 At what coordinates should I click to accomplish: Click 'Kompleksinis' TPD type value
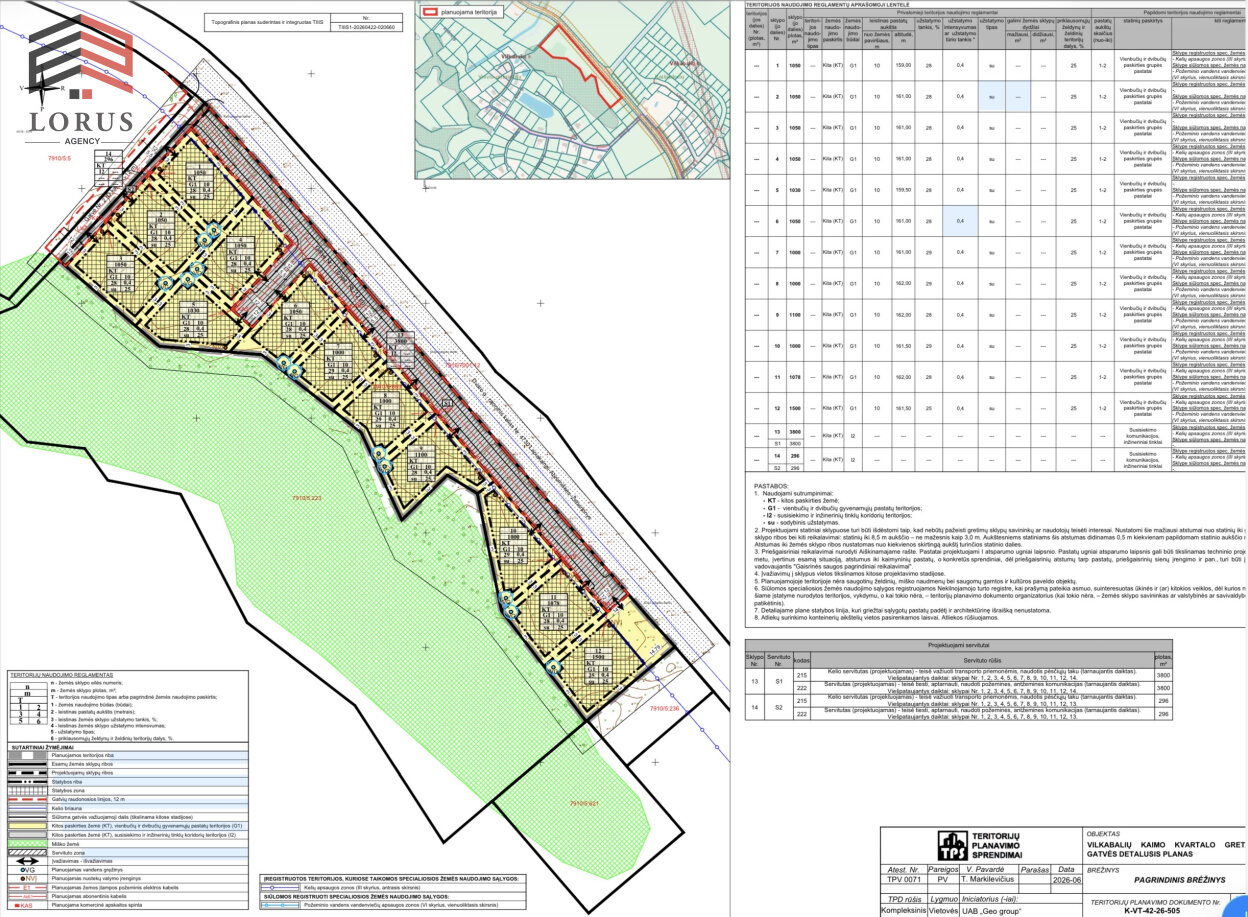coord(903,911)
